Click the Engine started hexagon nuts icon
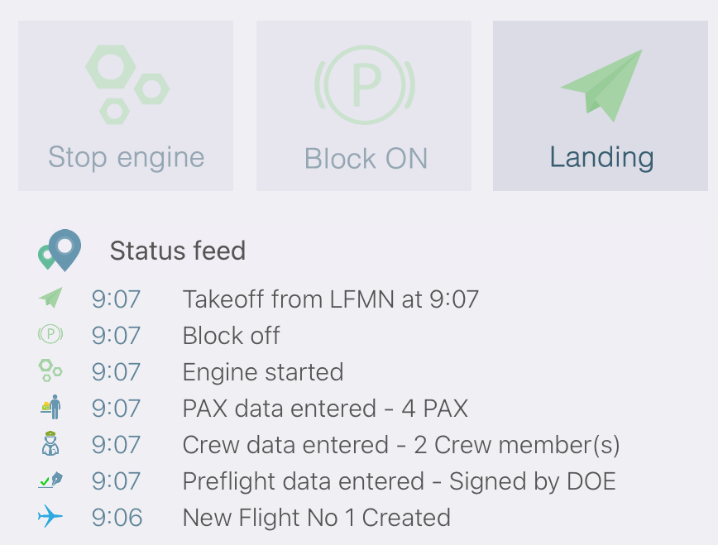 [x=50, y=371]
